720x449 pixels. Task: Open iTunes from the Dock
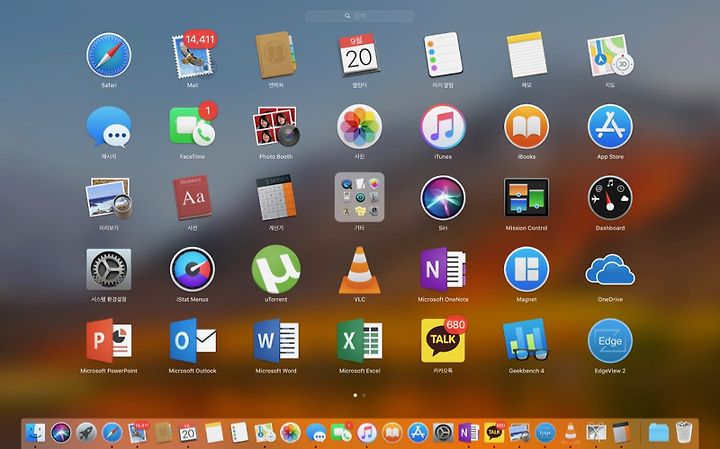pos(366,432)
